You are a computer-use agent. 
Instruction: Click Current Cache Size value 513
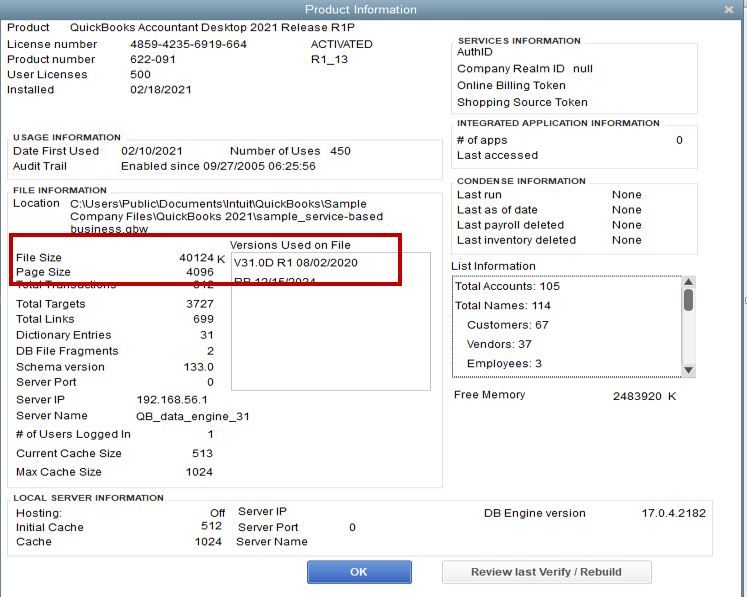point(202,454)
